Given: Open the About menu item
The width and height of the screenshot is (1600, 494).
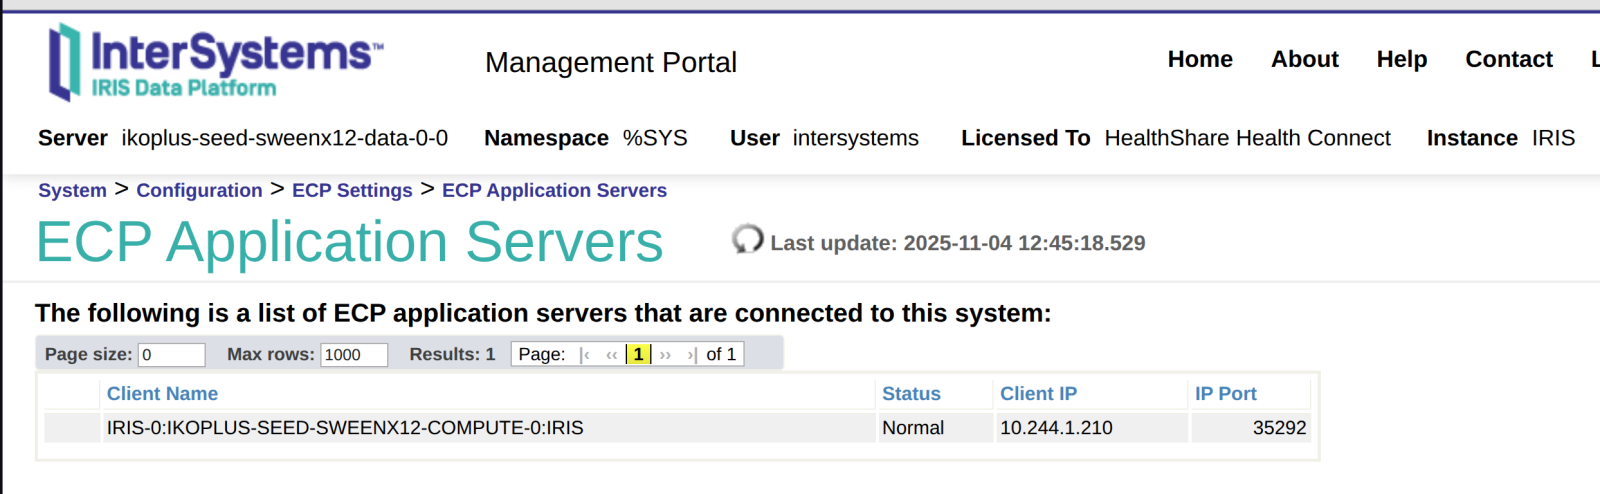Looking at the screenshot, I should [1304, 60].
